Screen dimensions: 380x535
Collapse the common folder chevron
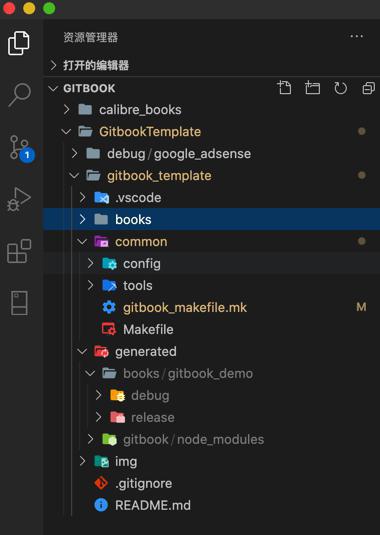pyautogui.click(x=82, y=242)
